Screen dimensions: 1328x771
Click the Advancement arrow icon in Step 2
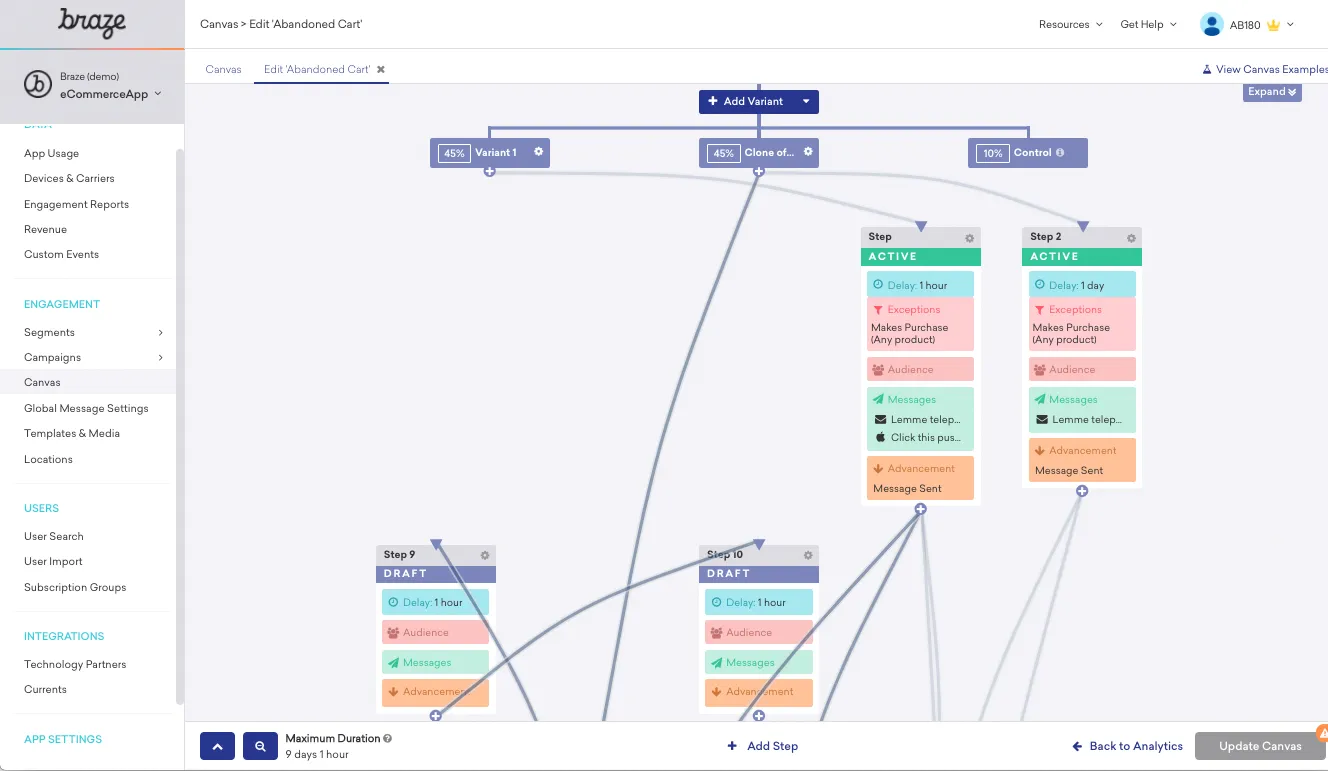pyautogui.click(x=1039, y=448)
